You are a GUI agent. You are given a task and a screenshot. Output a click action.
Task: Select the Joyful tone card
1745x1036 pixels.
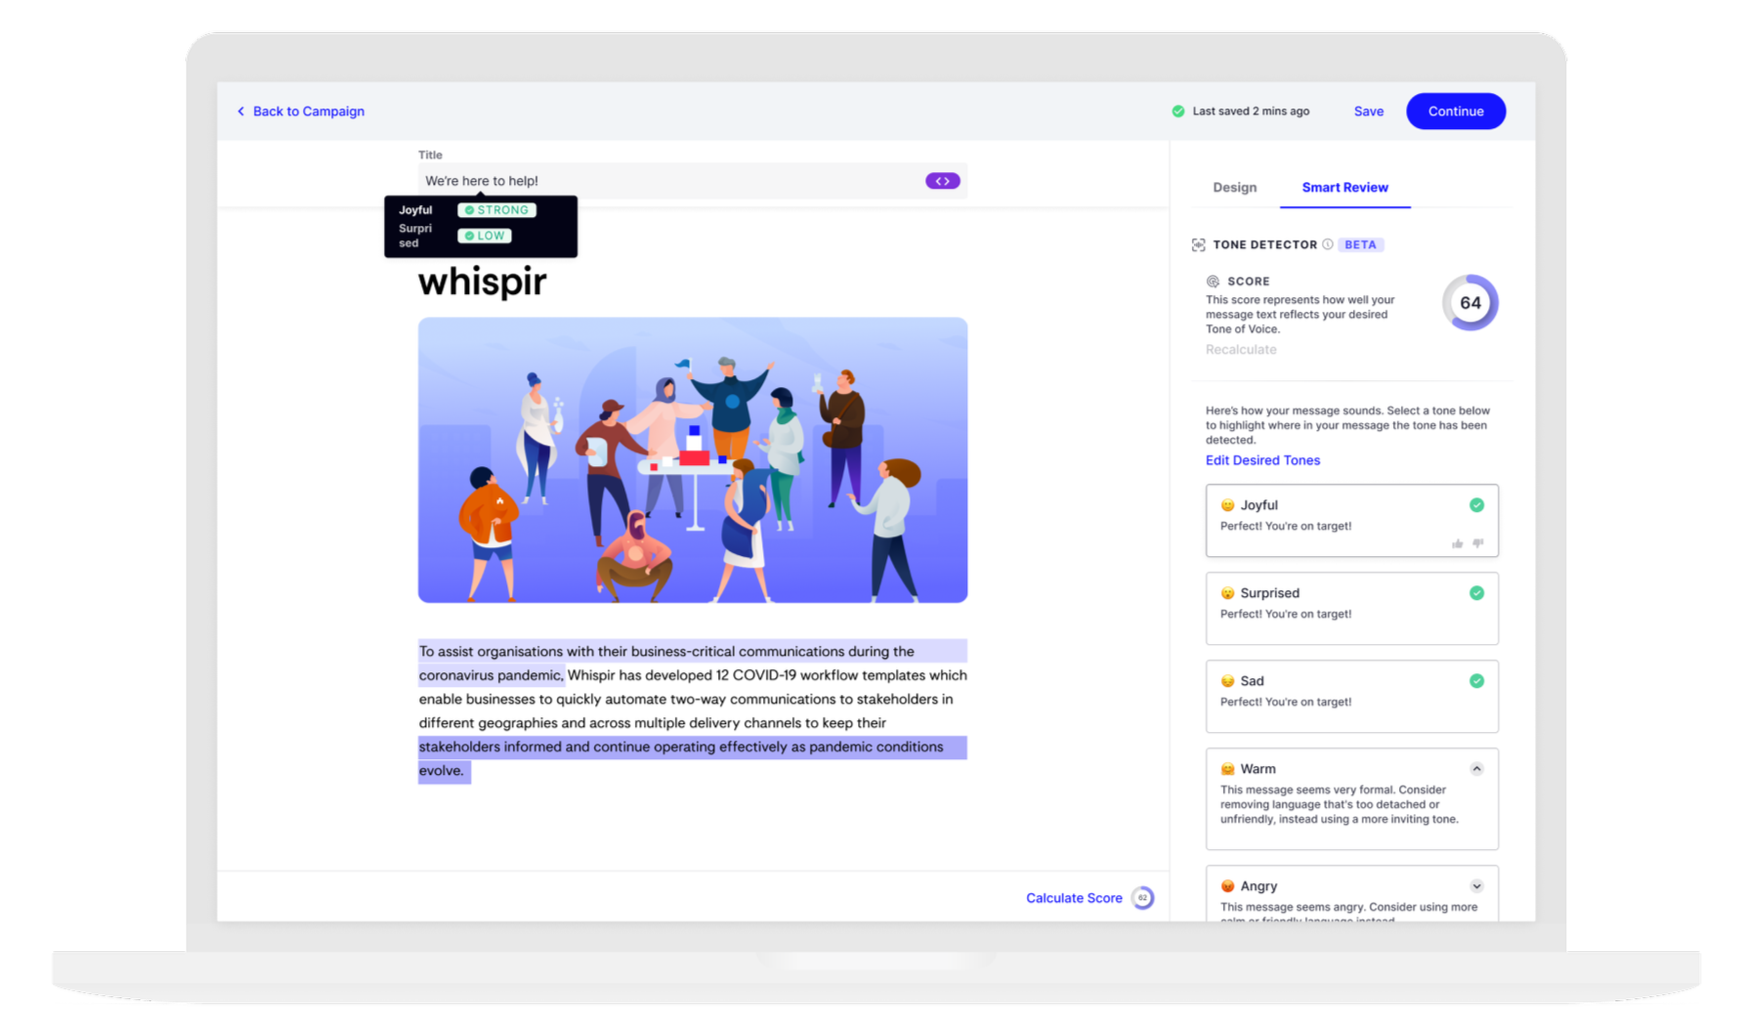coord(1352,521)
